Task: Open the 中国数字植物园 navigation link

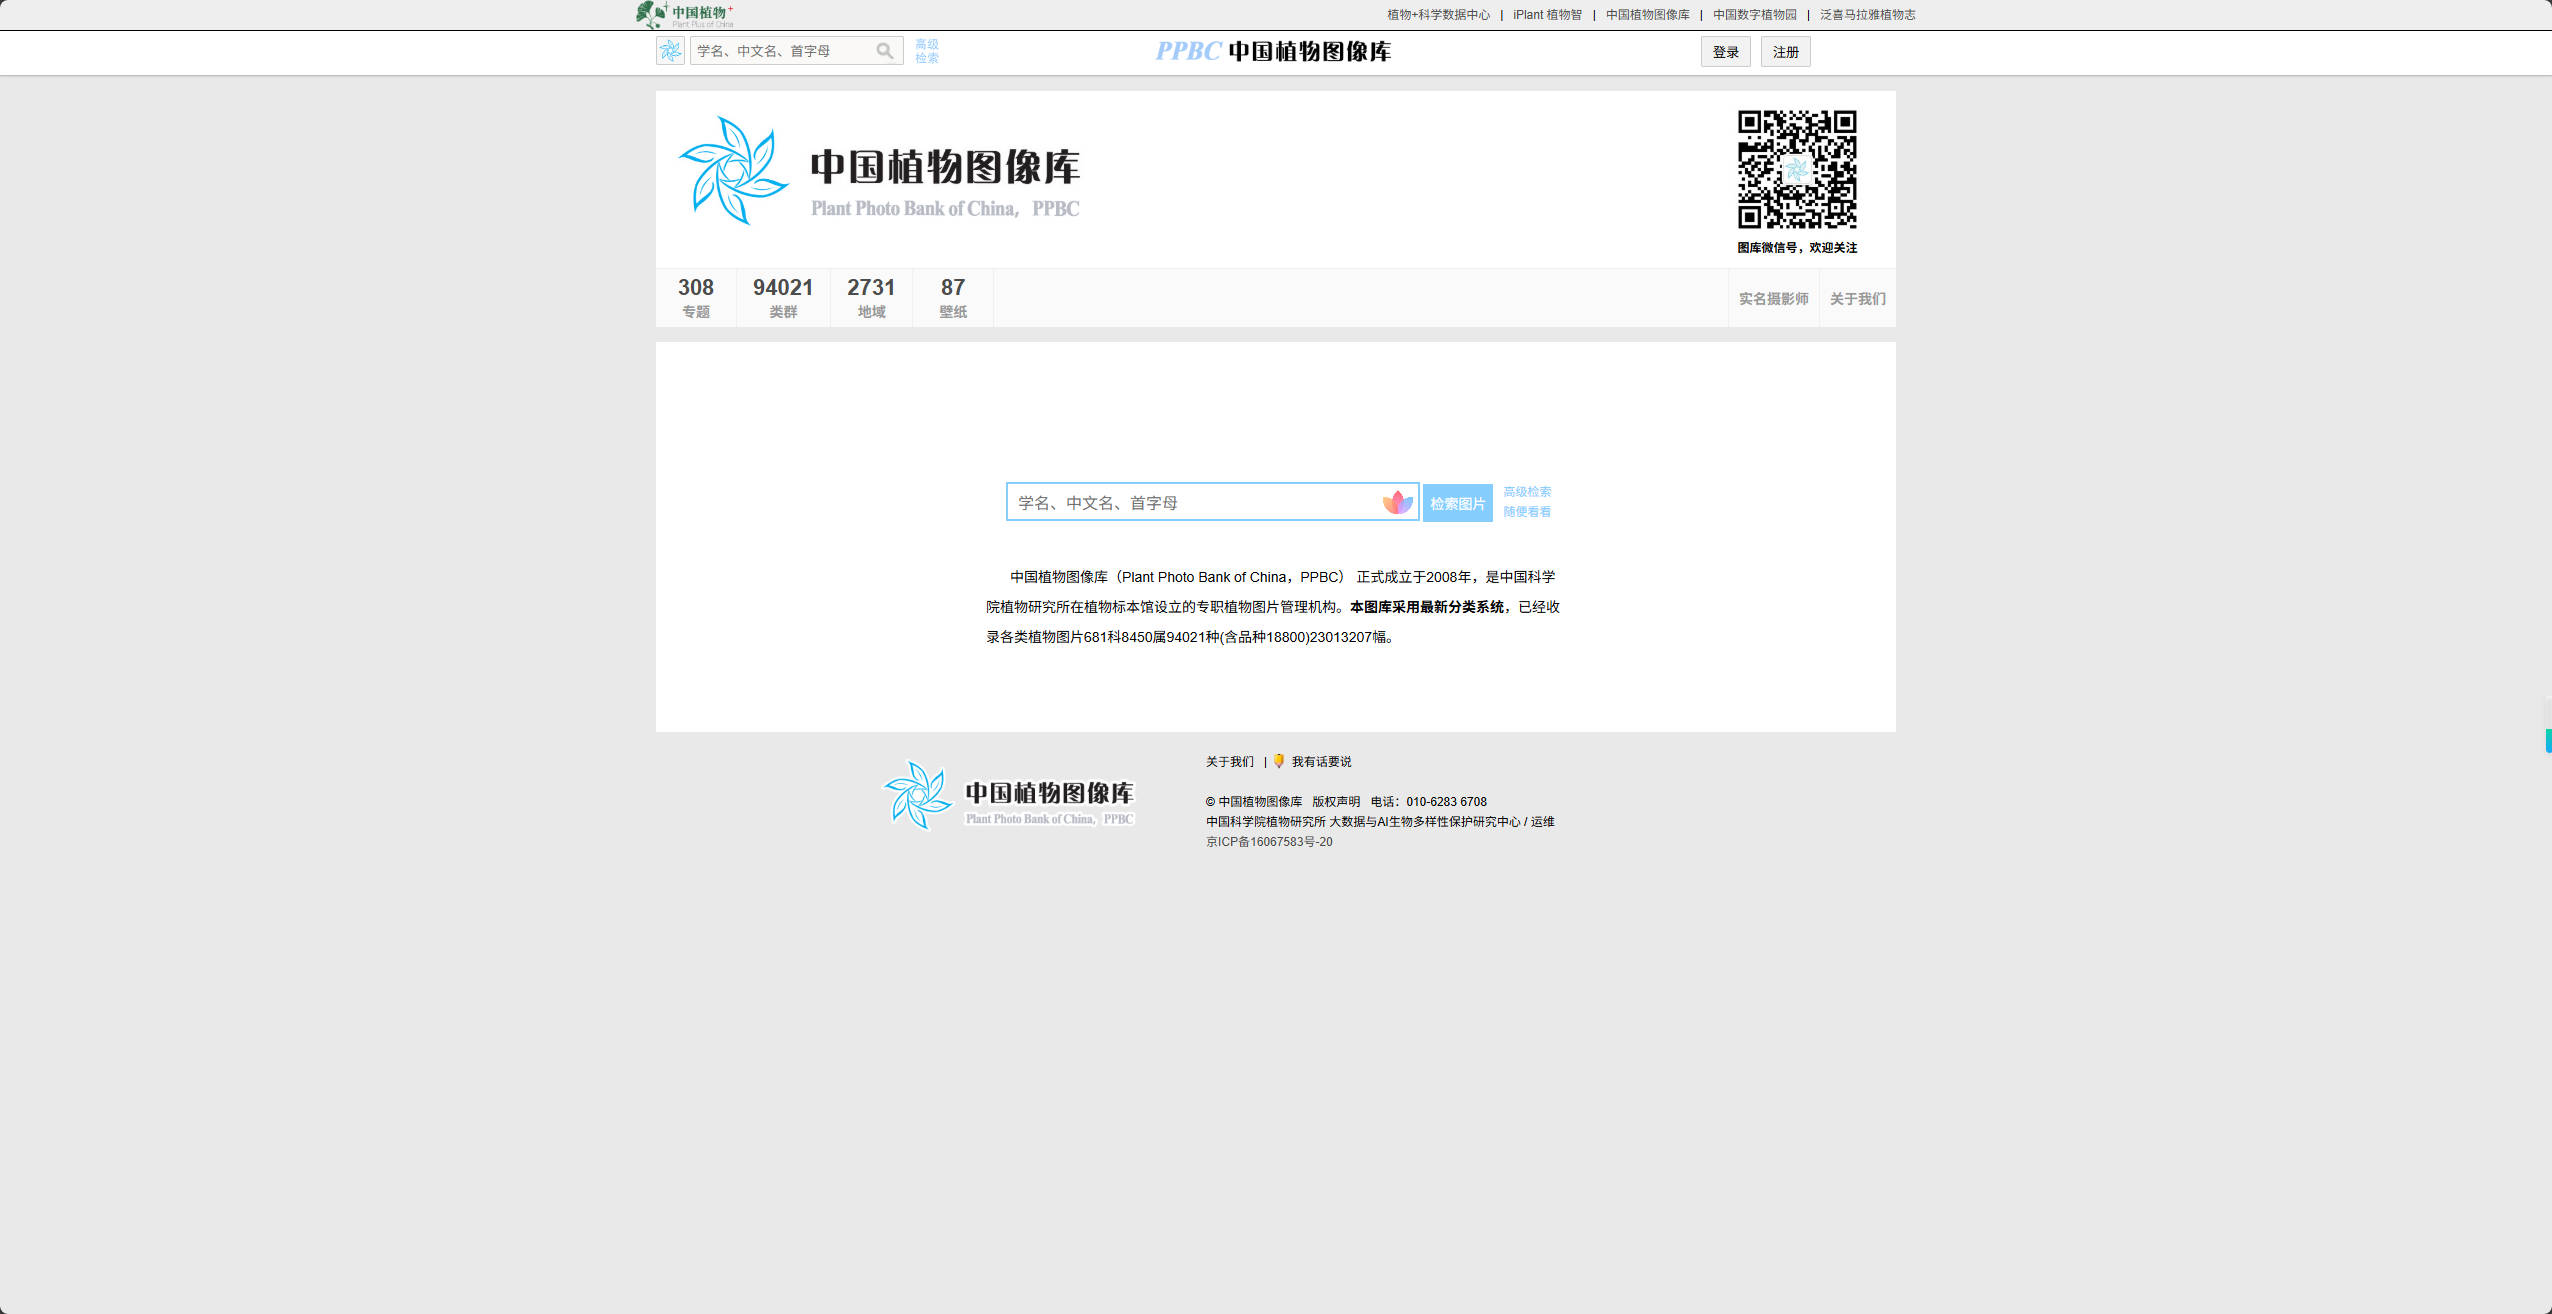Action: (1752, 14)
